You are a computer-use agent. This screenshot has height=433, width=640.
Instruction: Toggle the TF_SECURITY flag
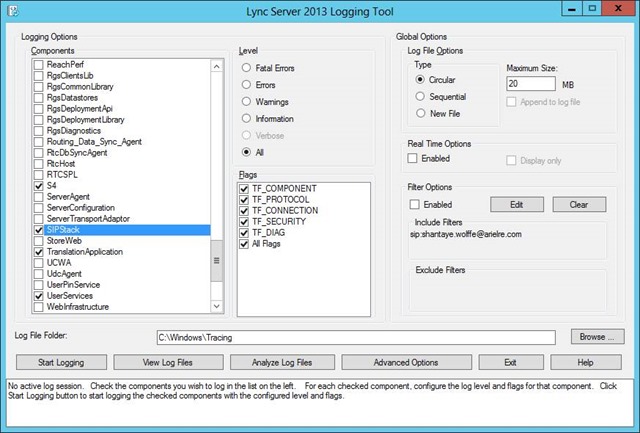coord(244,222)
